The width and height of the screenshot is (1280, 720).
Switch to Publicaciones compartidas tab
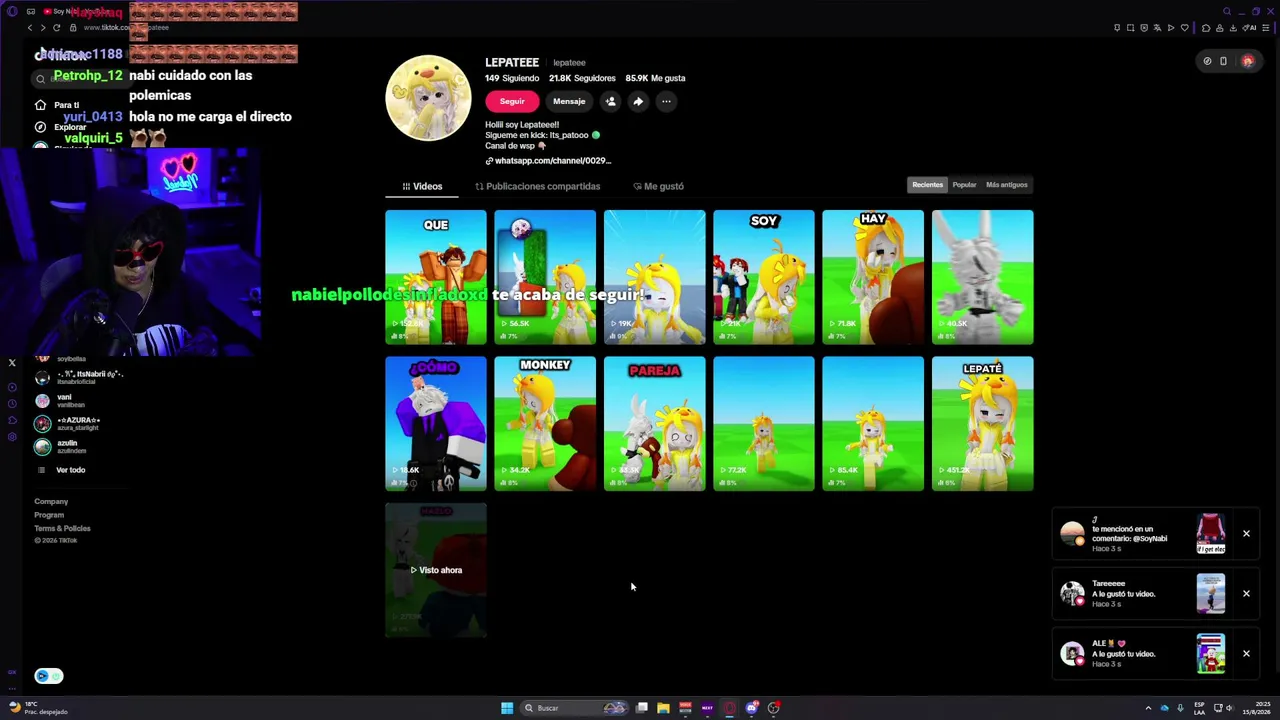point(538,186)
